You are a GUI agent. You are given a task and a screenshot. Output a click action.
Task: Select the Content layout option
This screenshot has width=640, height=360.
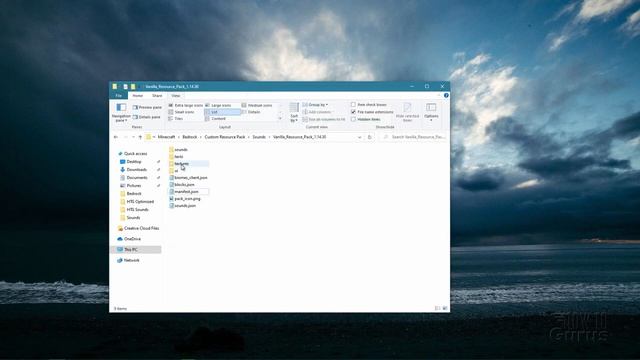pyautogui.click(x=216, y=118)
